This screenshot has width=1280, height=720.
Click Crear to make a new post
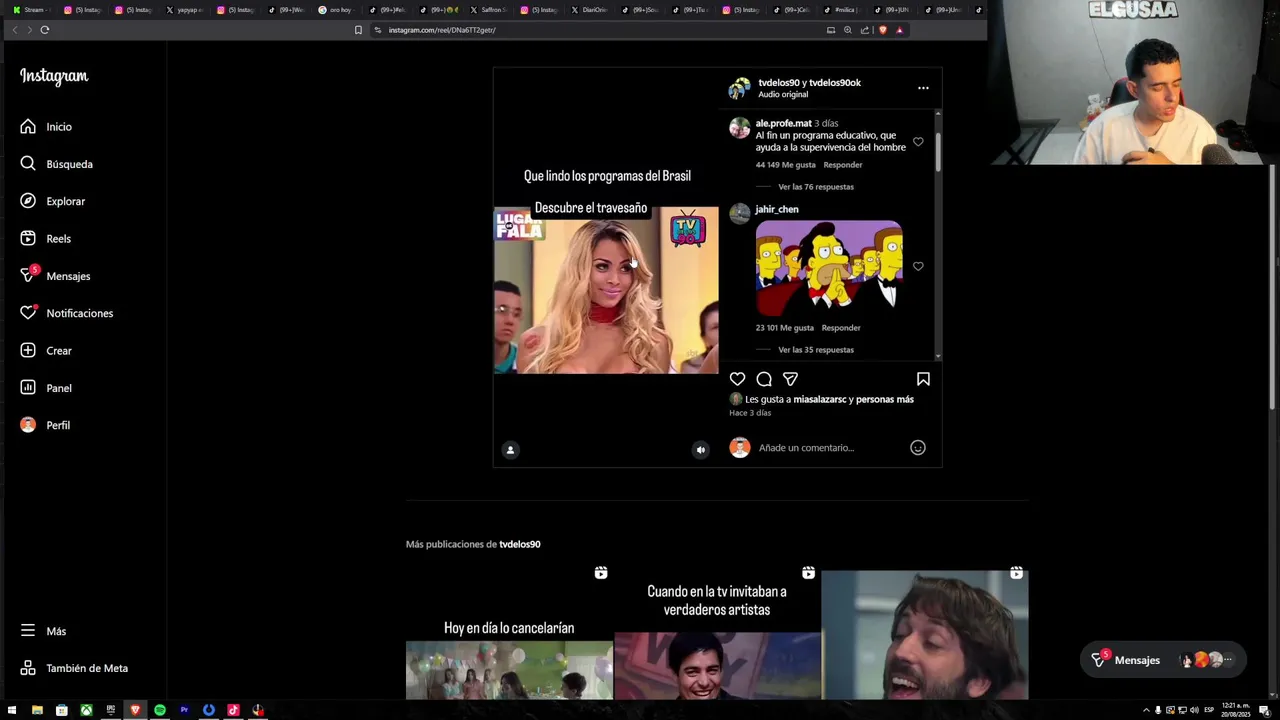click(x=46, y=351)
